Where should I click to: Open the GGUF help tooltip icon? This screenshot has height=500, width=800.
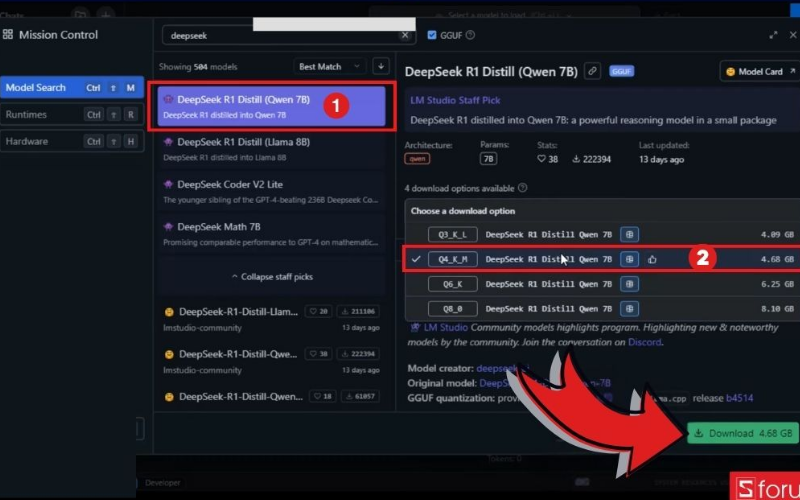(x=470, y=35)
